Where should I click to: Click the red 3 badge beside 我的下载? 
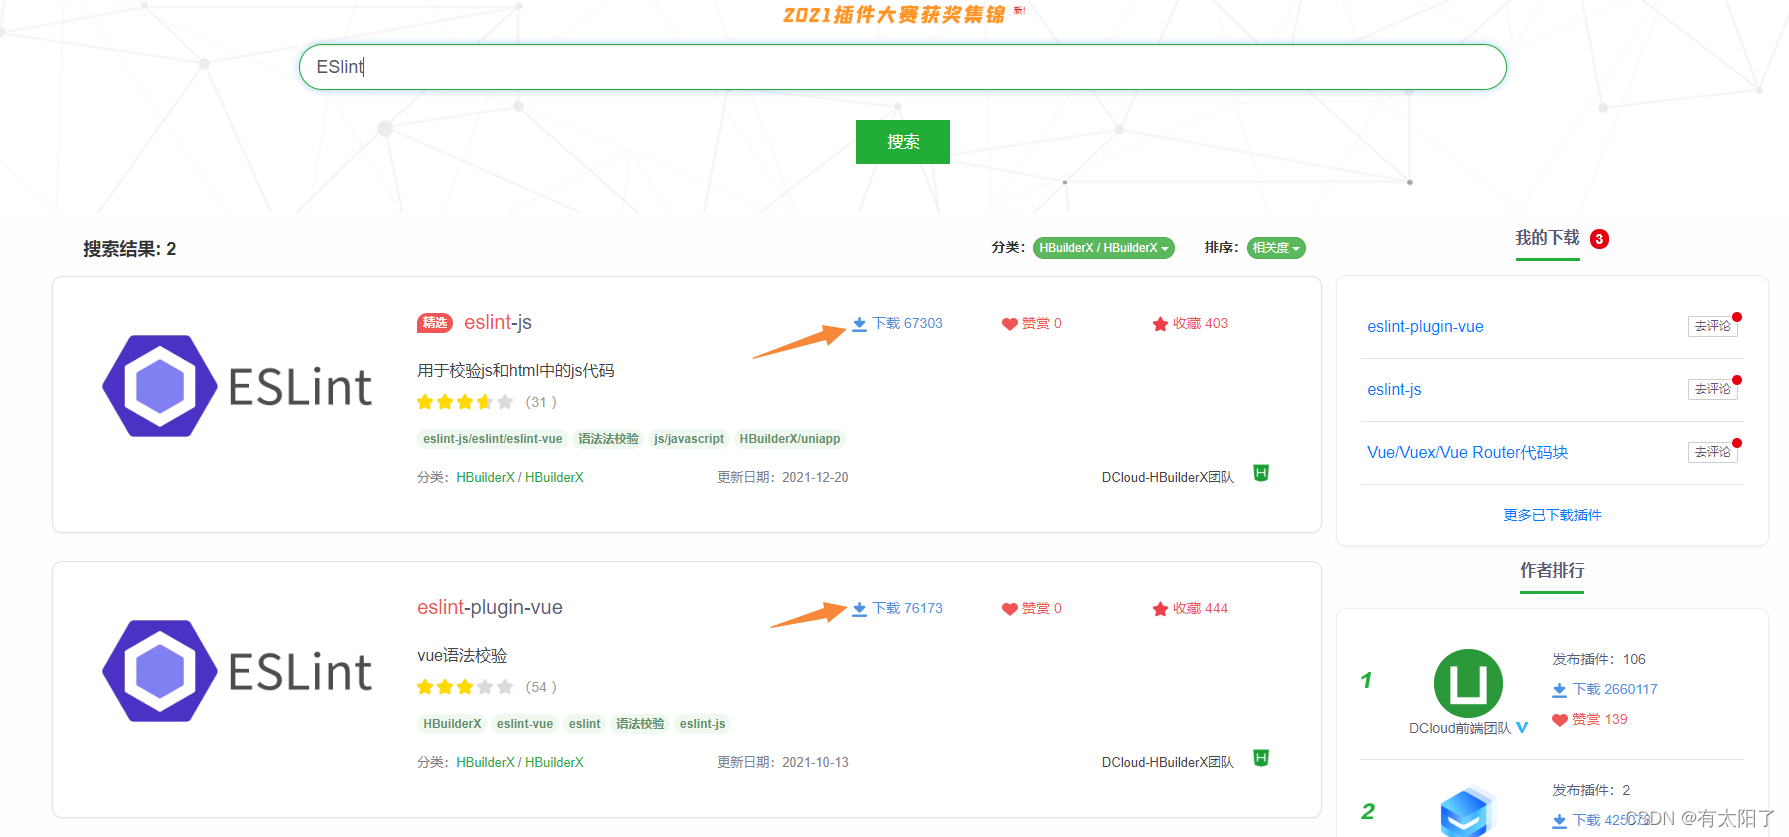coord(1599,239)
